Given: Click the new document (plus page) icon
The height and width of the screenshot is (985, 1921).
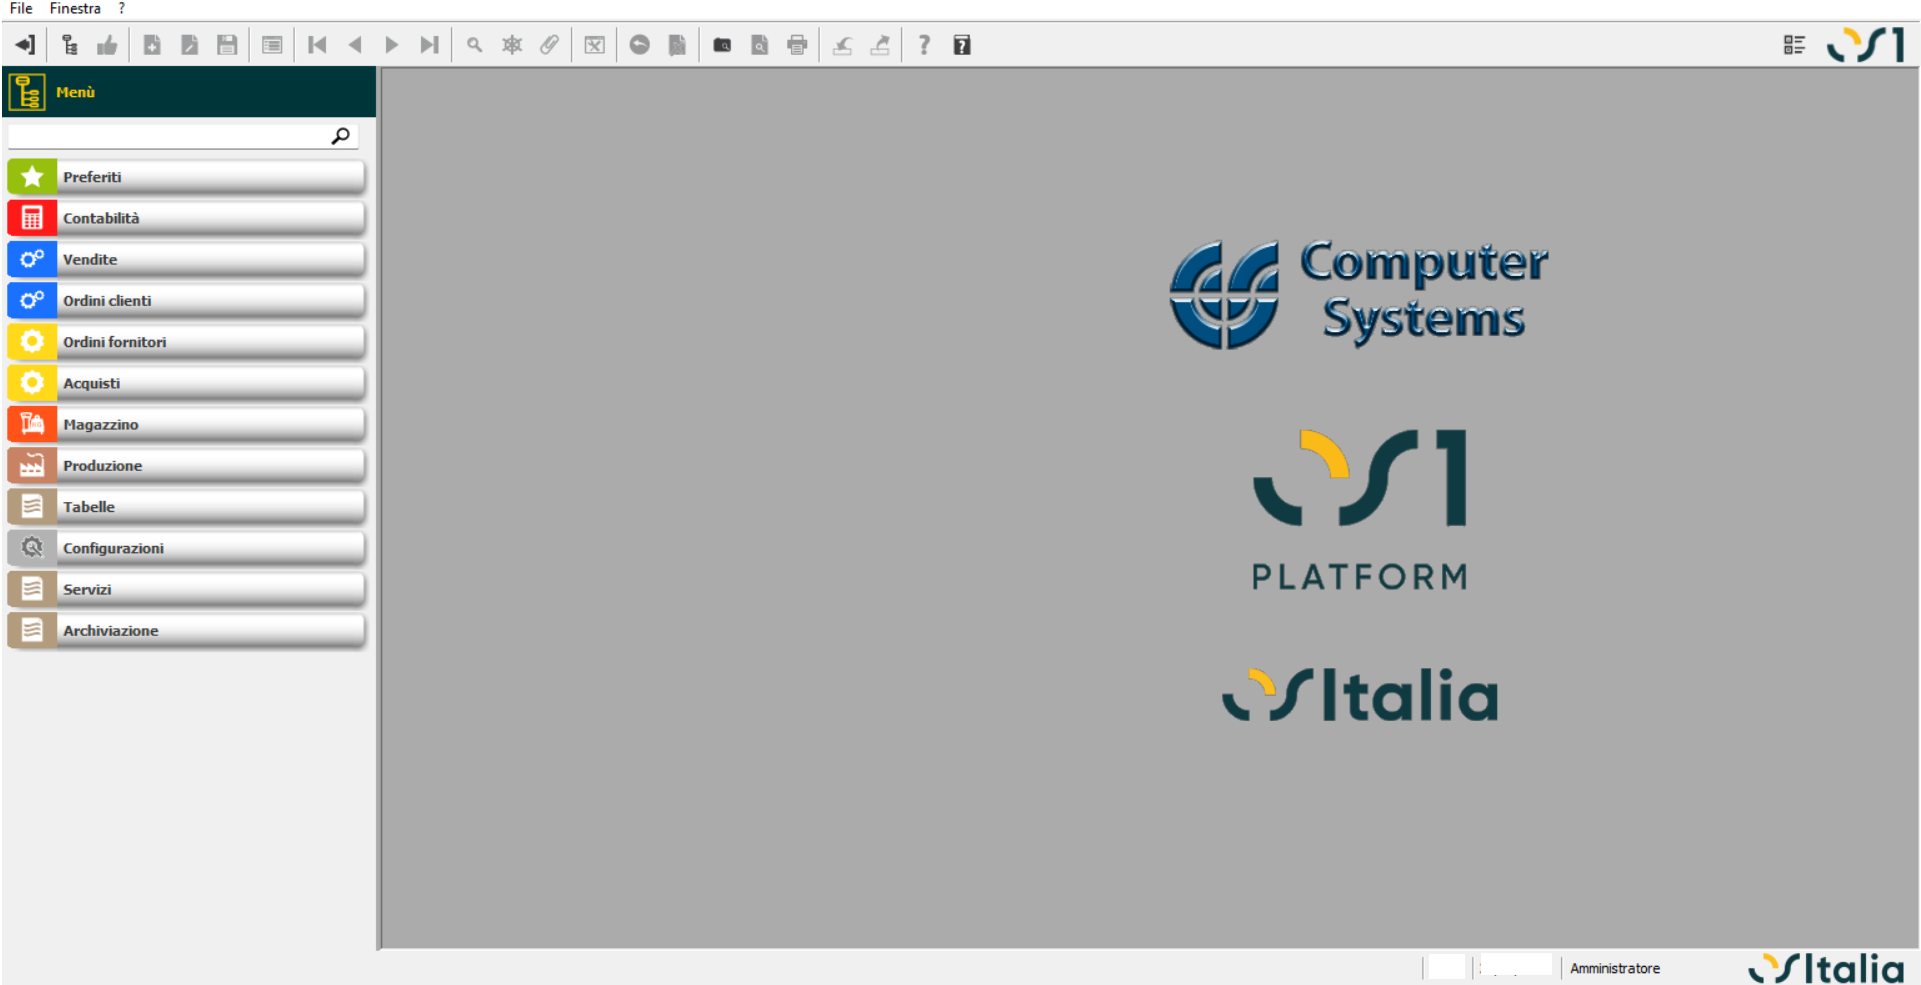Looking at the screenshot, I should [152, 45].
